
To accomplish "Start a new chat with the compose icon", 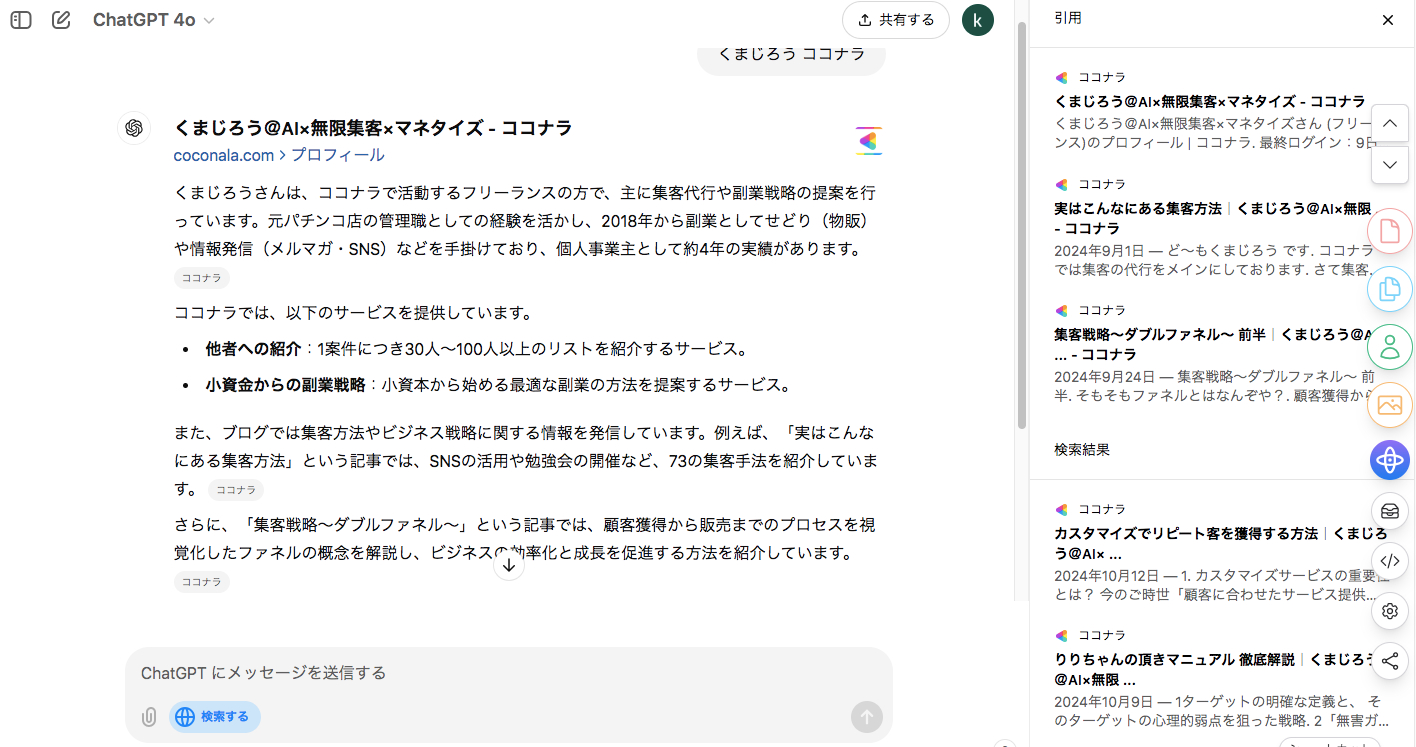I will [61, 20].
